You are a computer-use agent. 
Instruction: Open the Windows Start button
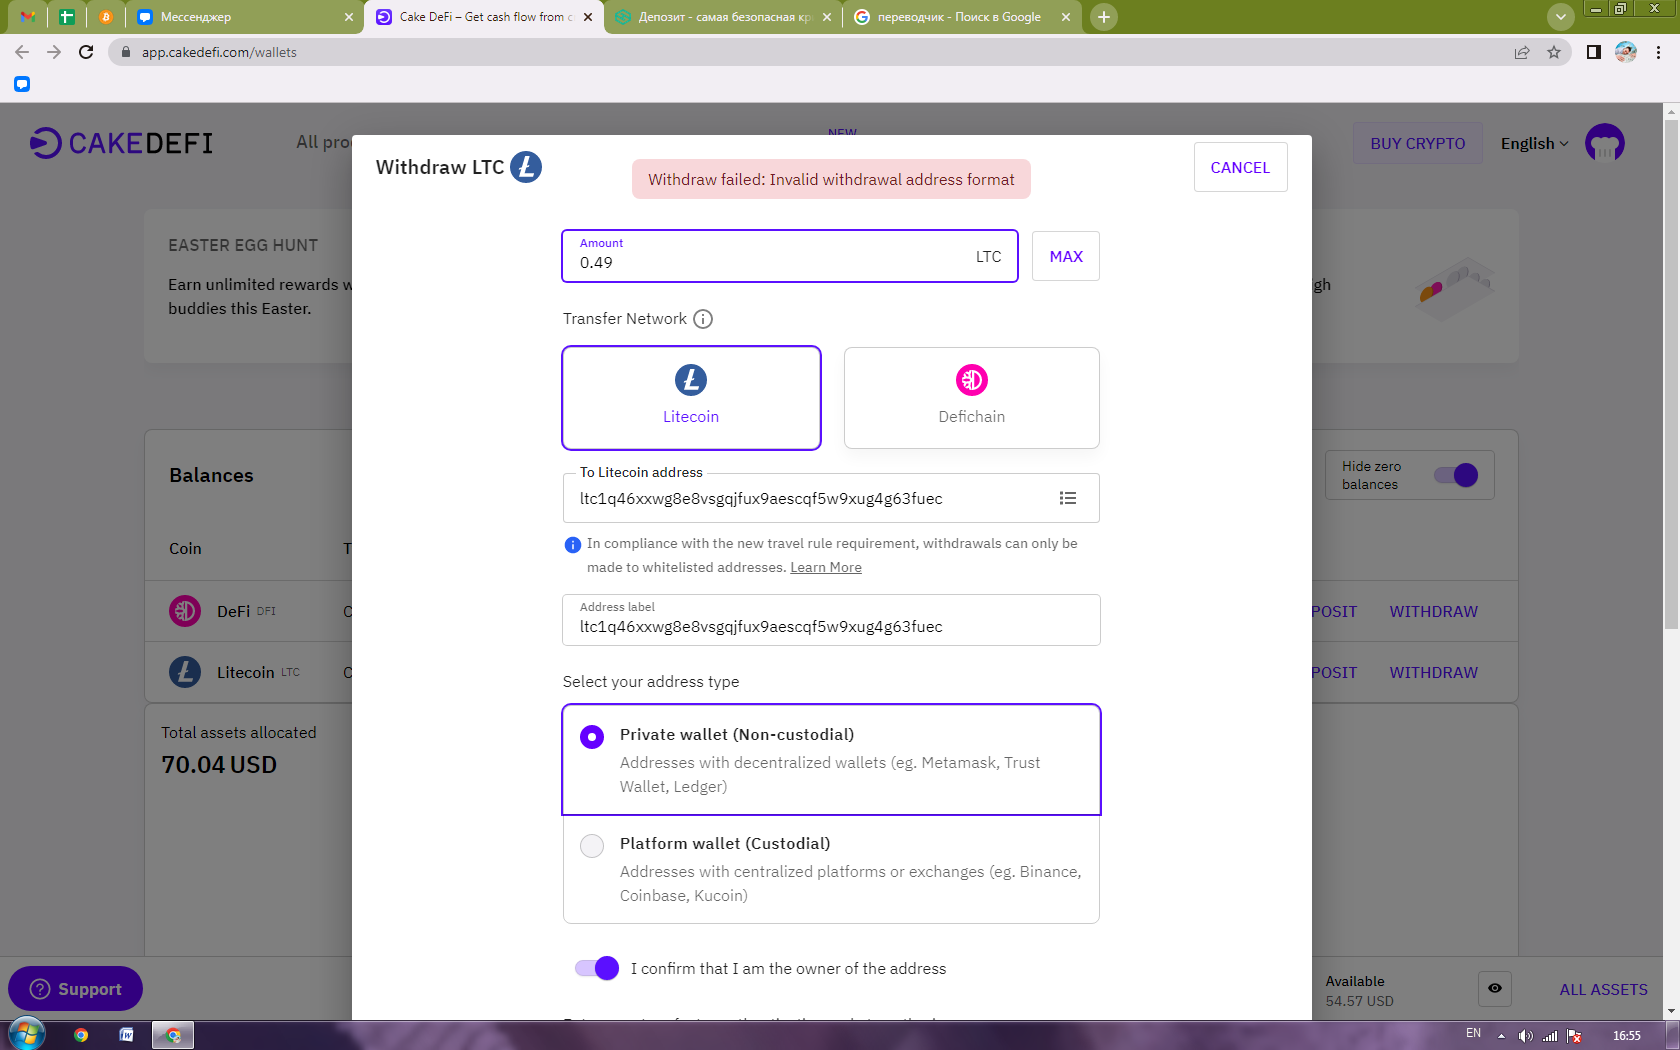[27, 1034]
